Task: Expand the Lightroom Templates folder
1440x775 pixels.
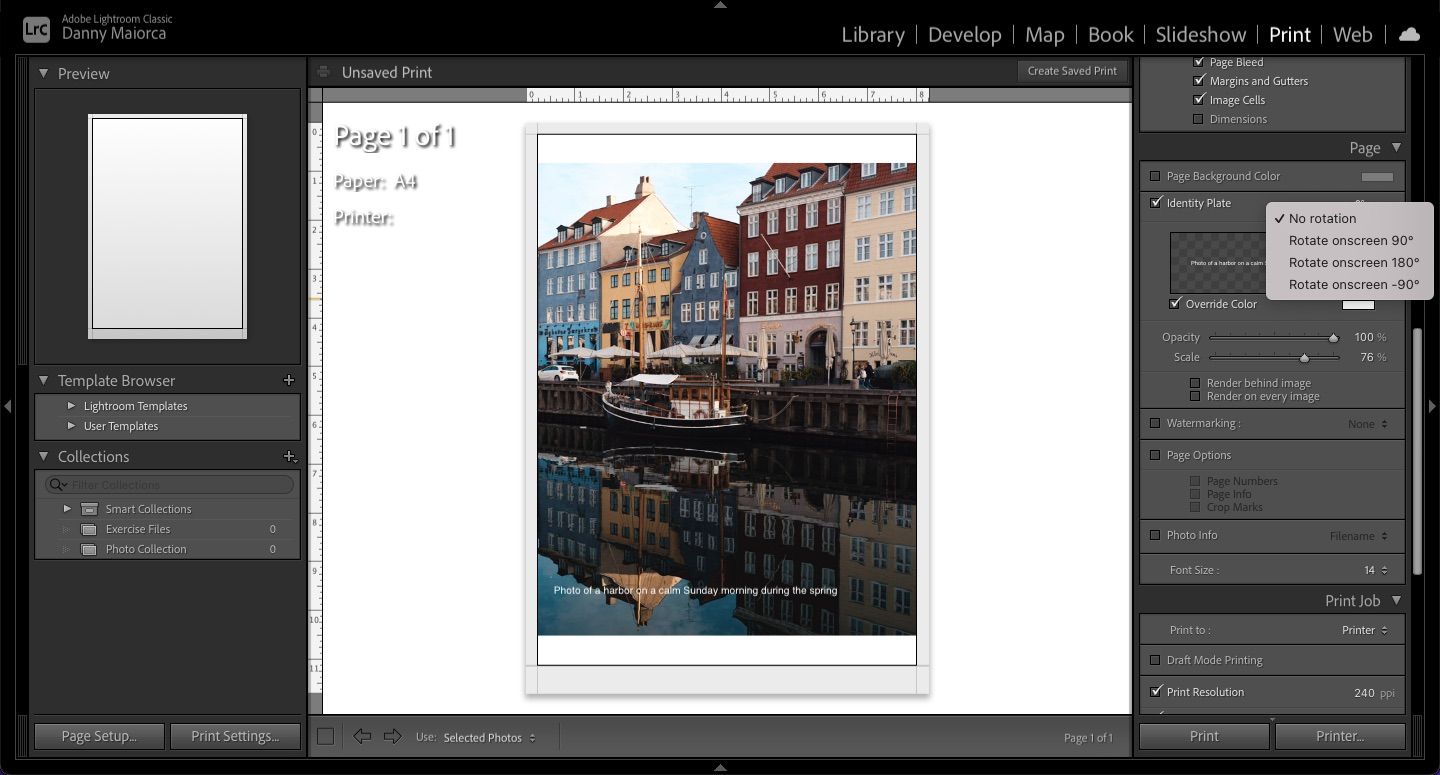Action: (71, 406)
